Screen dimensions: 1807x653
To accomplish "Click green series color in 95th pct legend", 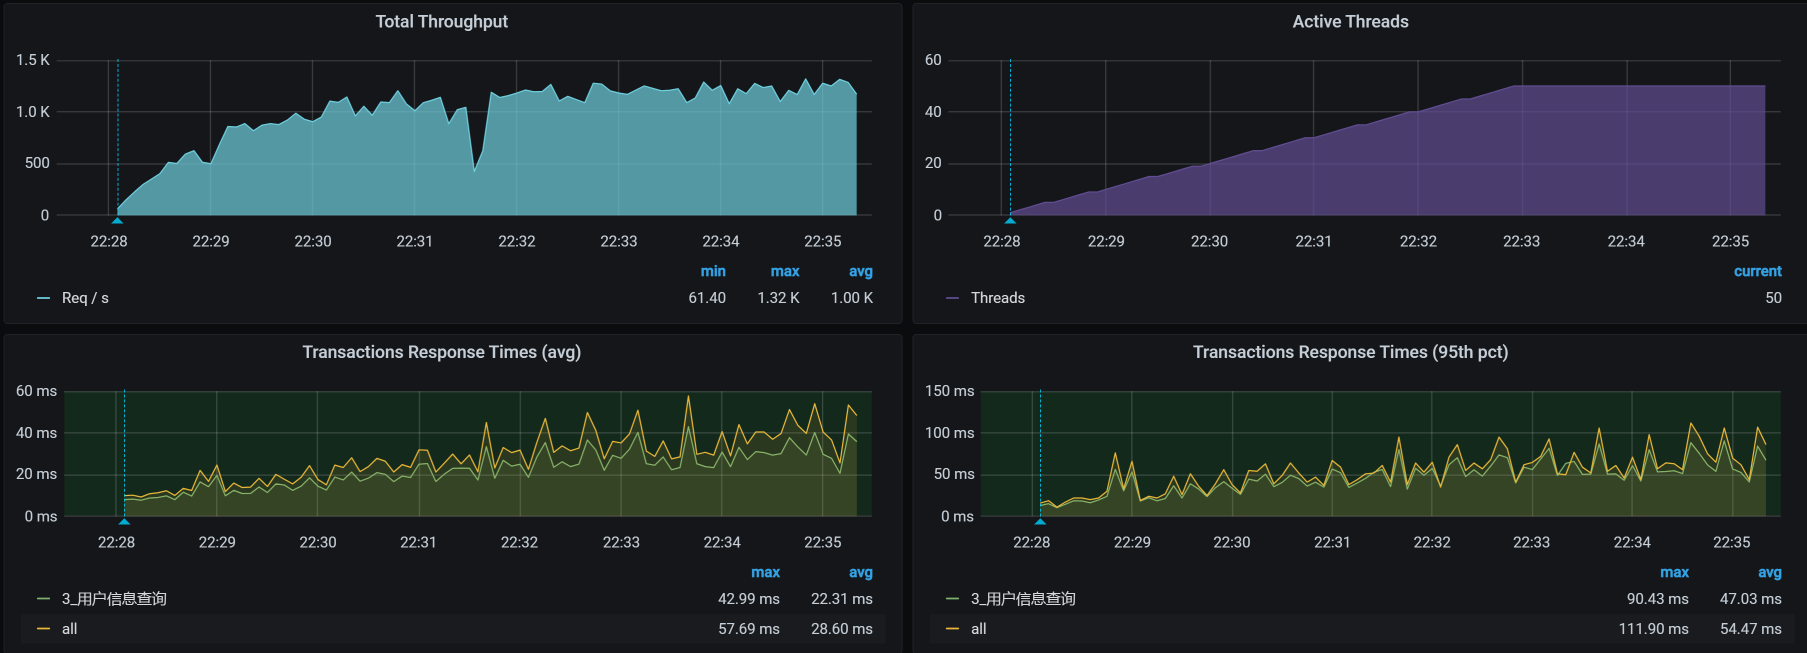I will [x=952, y=599].
